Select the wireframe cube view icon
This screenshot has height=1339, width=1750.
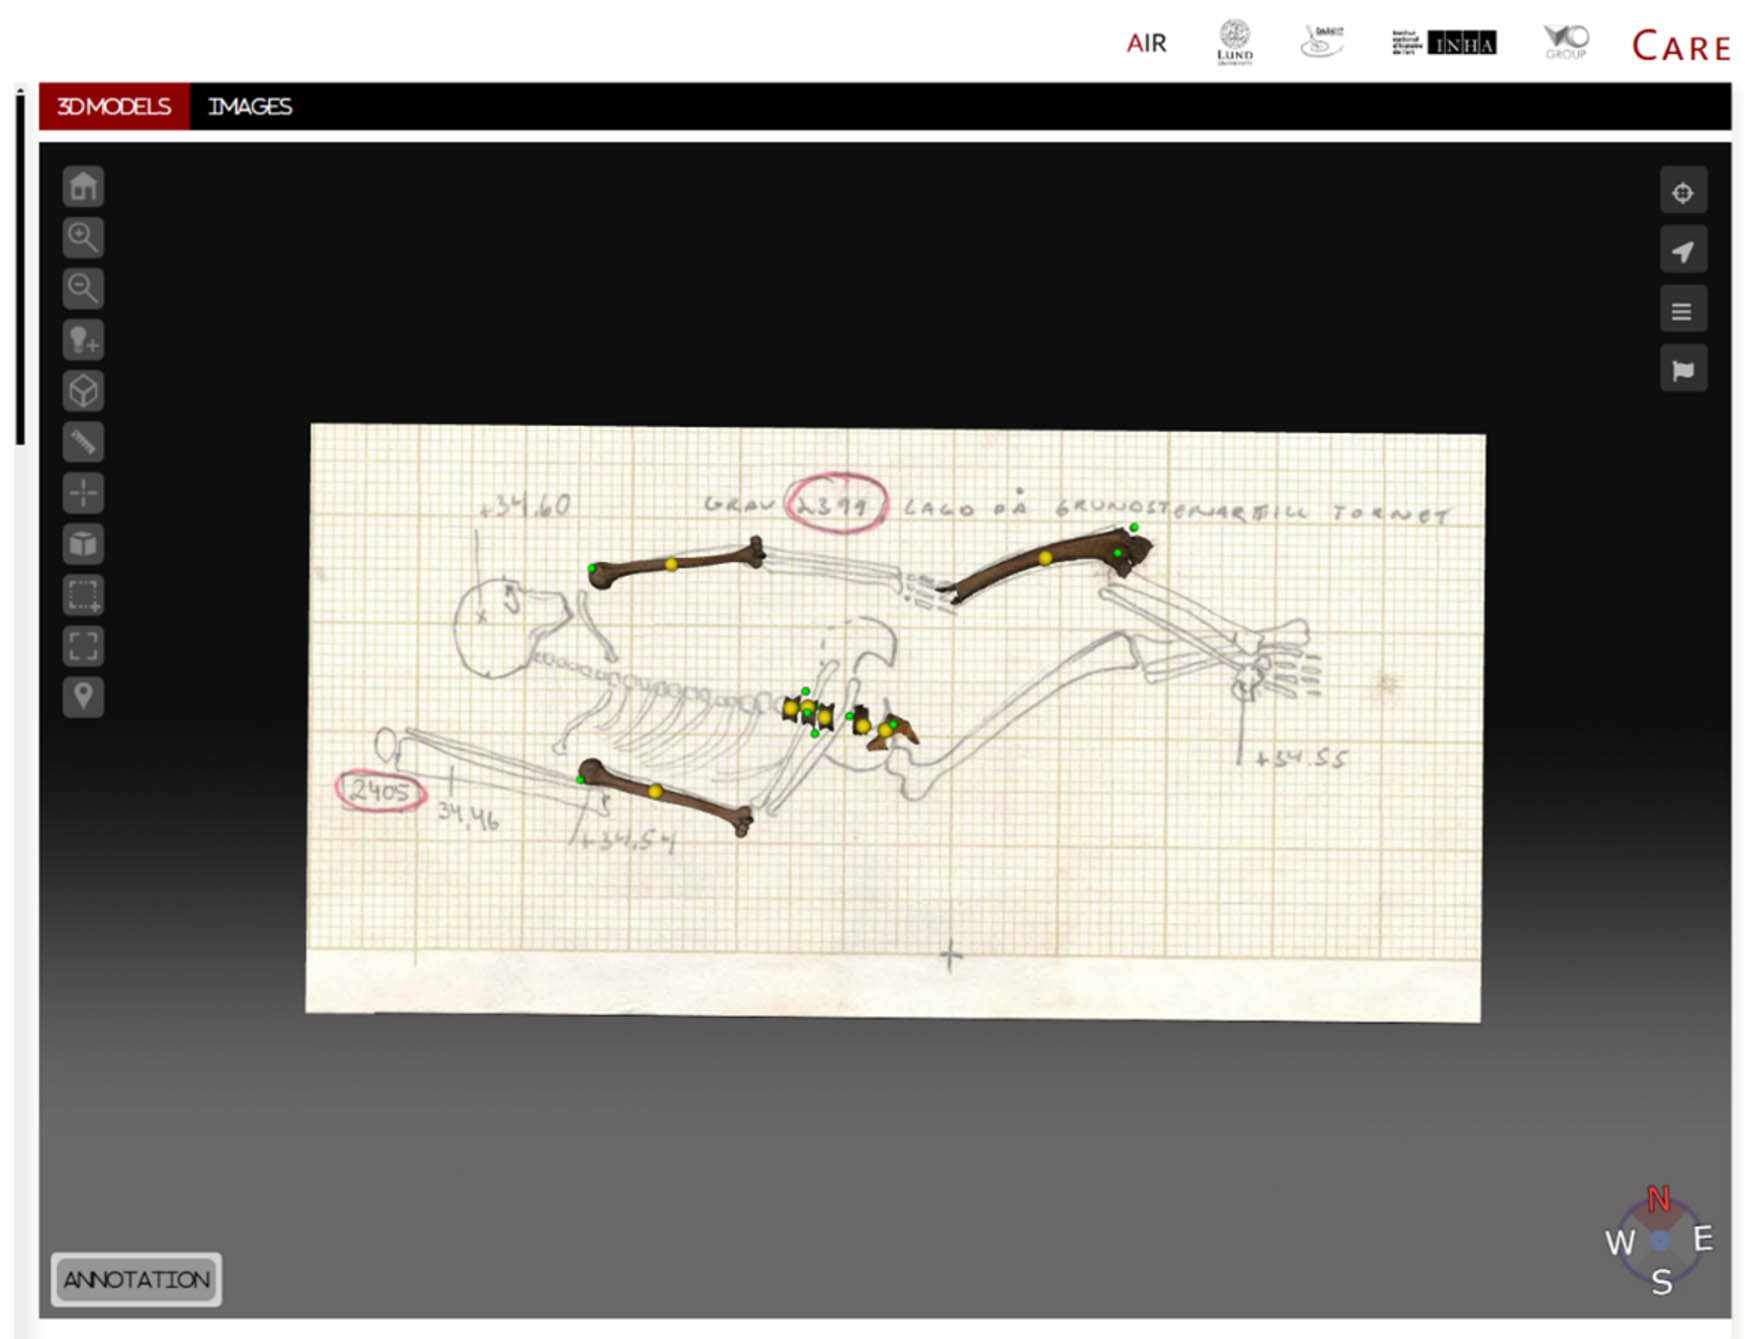point(83,391)
